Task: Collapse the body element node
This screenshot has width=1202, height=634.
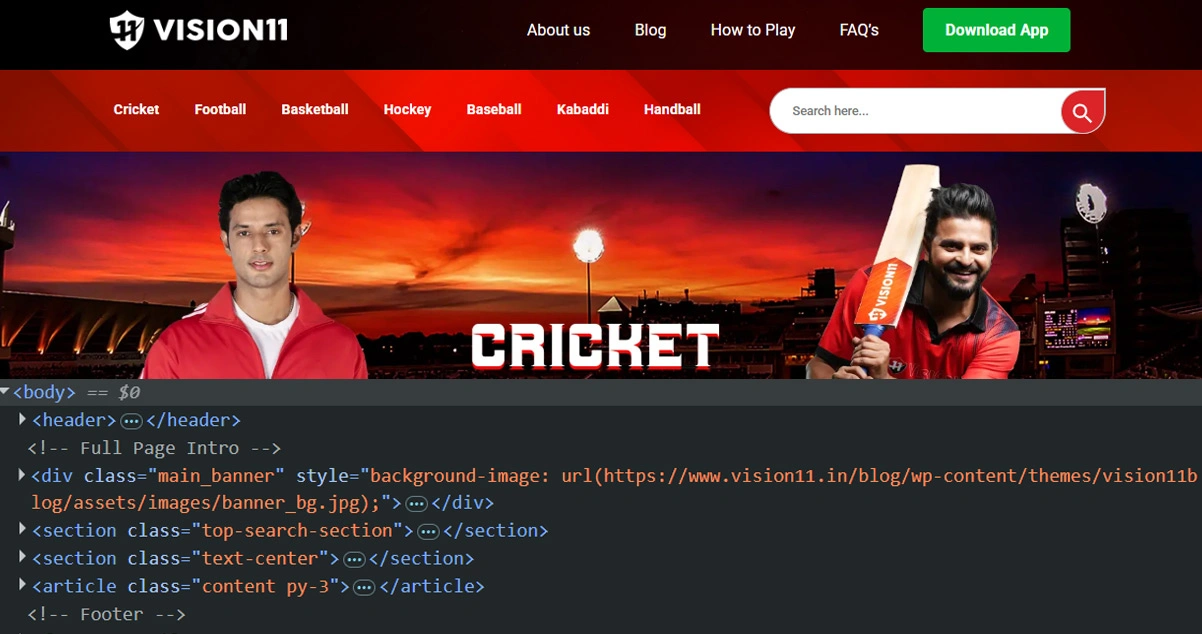Action: pyautogui.click(x=6, y=392)
